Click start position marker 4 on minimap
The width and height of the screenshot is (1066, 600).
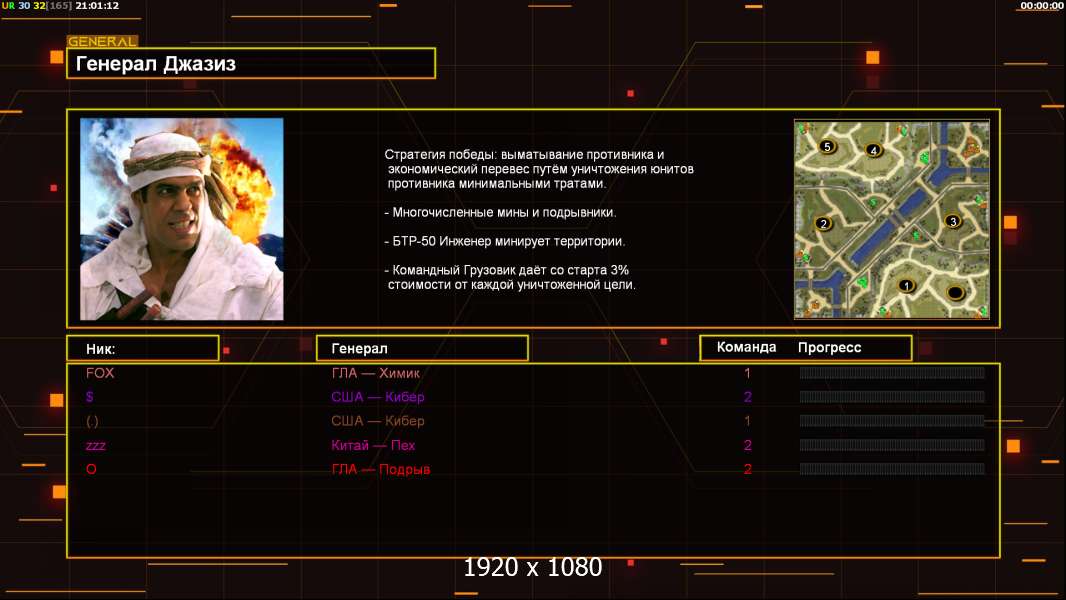point(874,150)
